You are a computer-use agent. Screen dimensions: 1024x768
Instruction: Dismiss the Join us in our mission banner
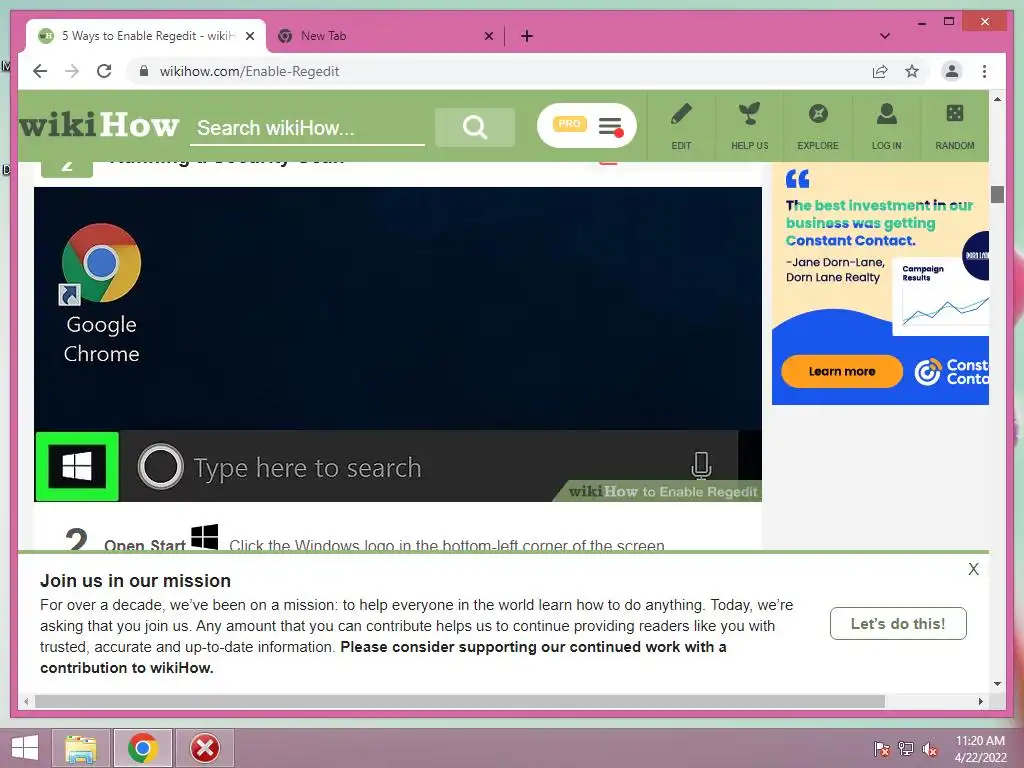click(973, 569)
